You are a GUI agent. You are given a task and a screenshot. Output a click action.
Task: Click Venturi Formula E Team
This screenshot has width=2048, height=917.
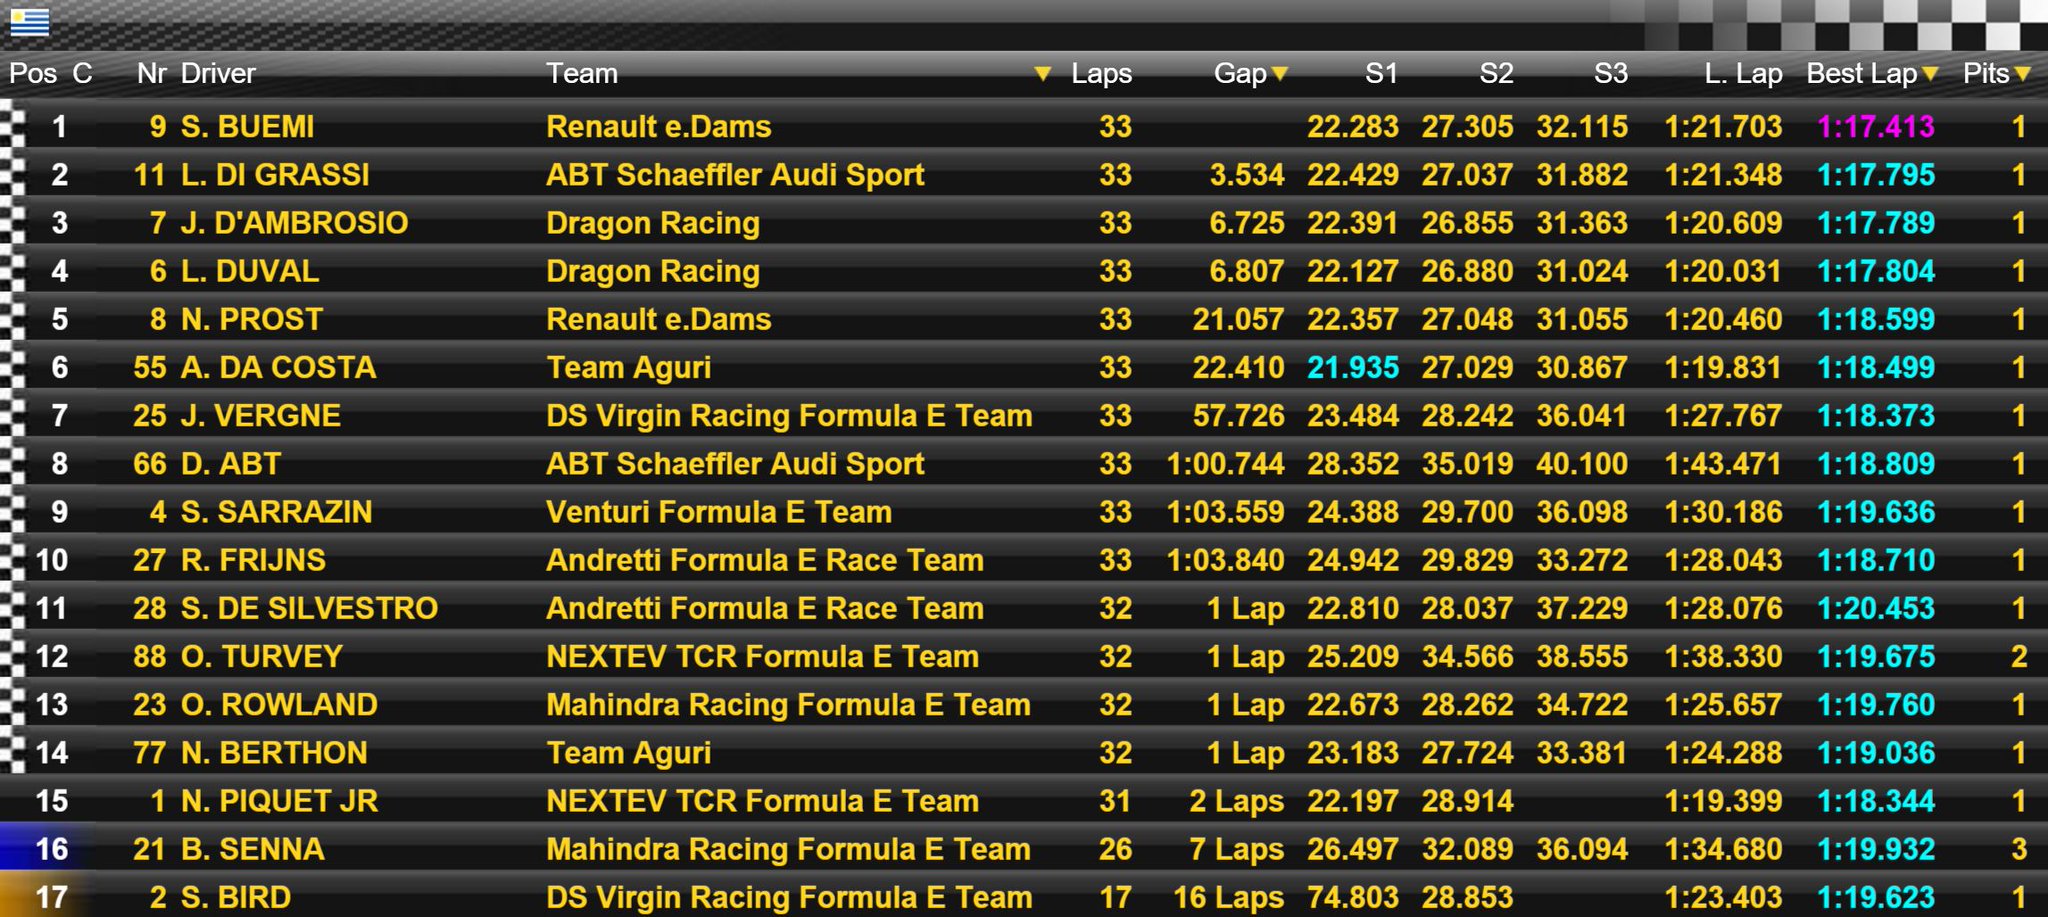coord(719,512)
